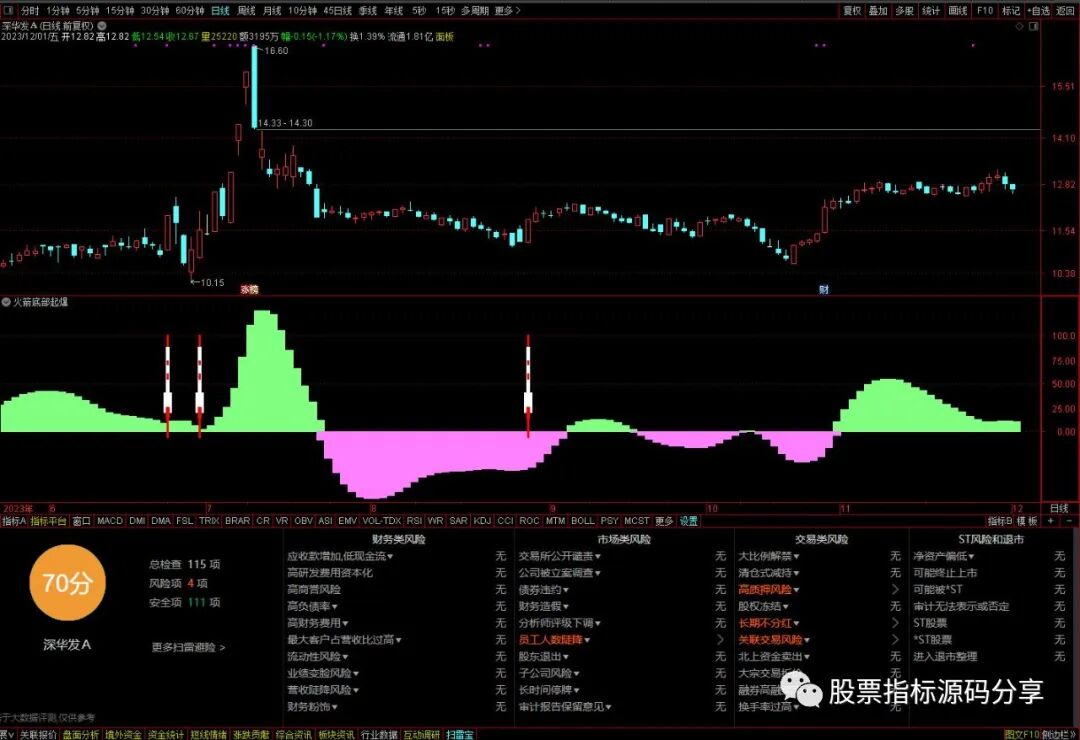This screenshot has width=1080, height=740.
Task: Click the 财 marker on the price chart
Action: click(824, 289)
